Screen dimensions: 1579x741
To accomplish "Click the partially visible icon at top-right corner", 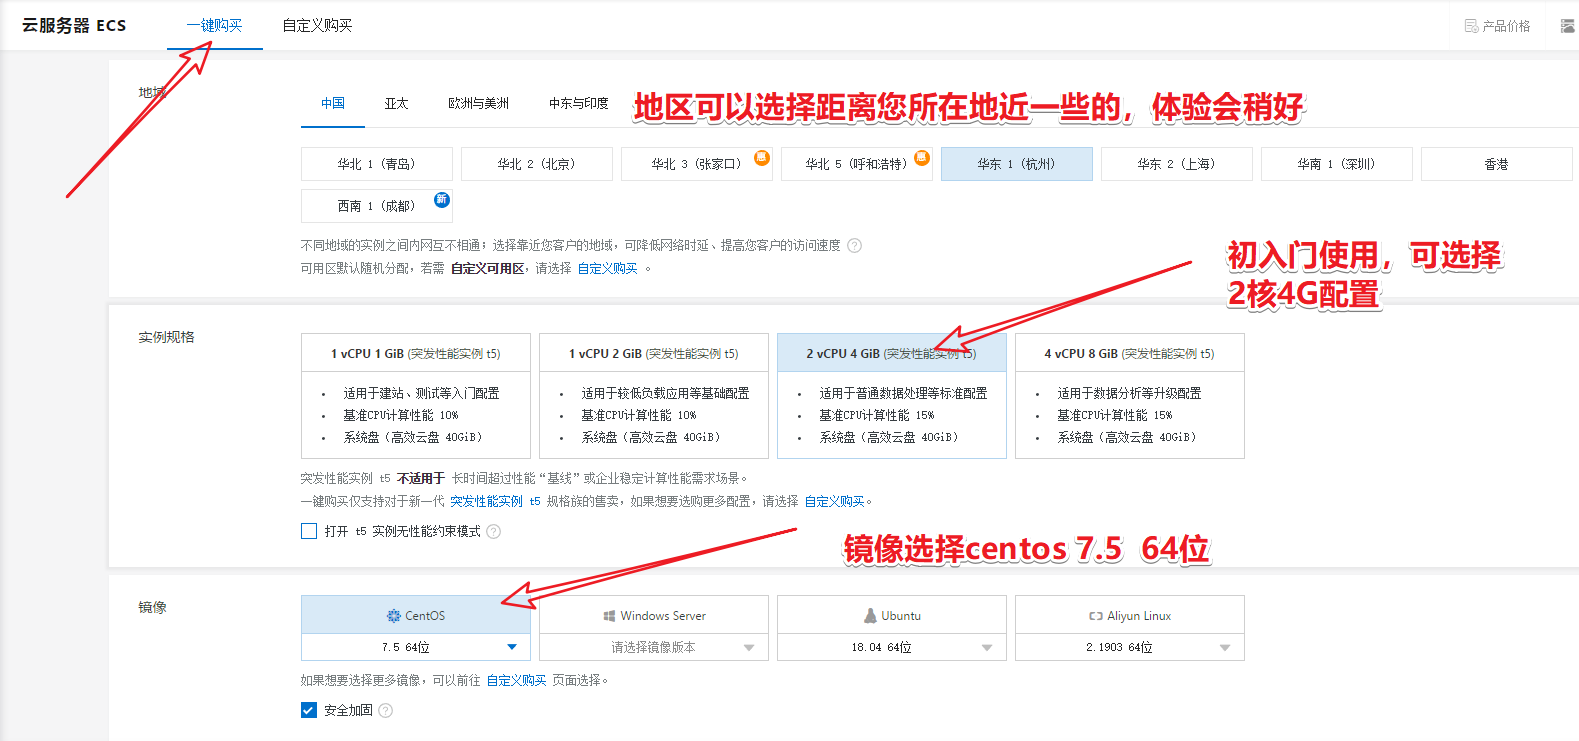I will [1568, 26].
